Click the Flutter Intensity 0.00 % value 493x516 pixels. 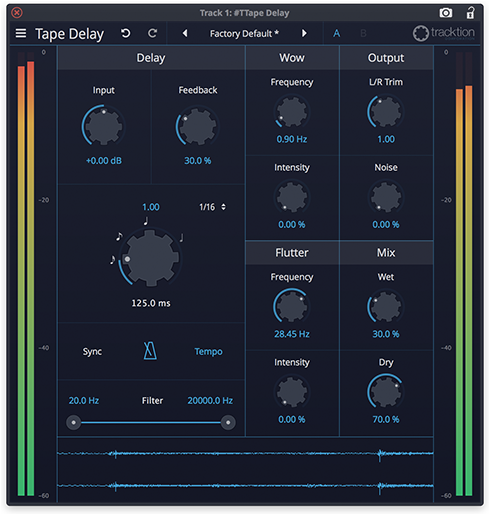tap(292, 419)
